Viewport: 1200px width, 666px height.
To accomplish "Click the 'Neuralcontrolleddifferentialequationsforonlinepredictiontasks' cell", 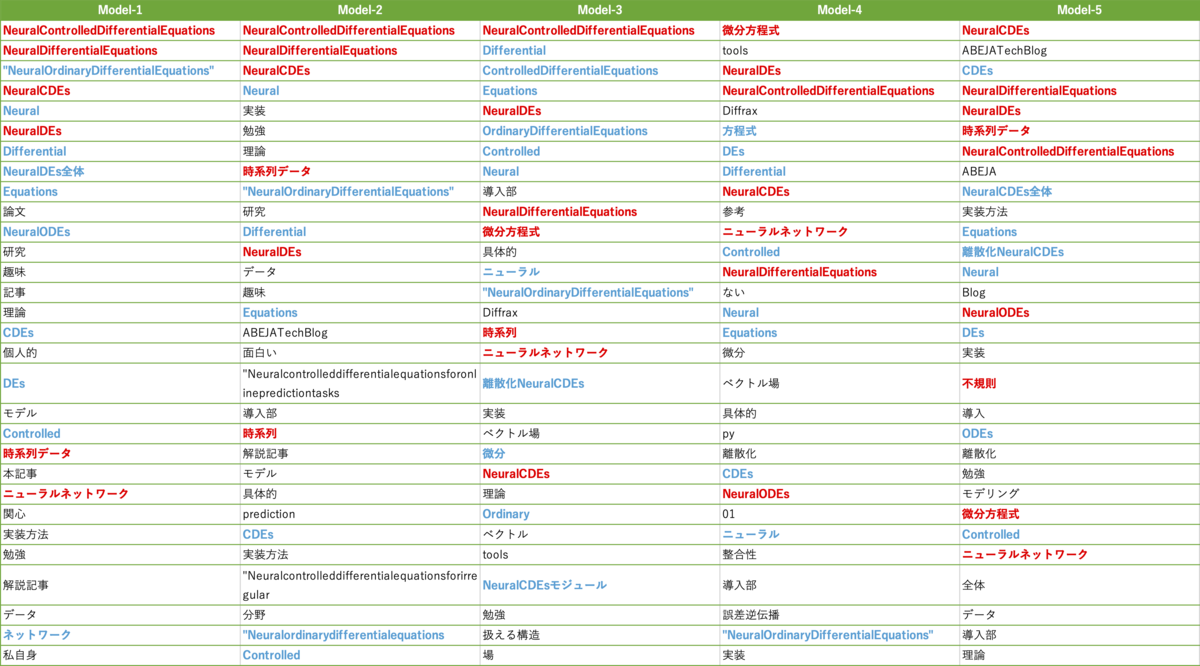I will coord(360,383).
